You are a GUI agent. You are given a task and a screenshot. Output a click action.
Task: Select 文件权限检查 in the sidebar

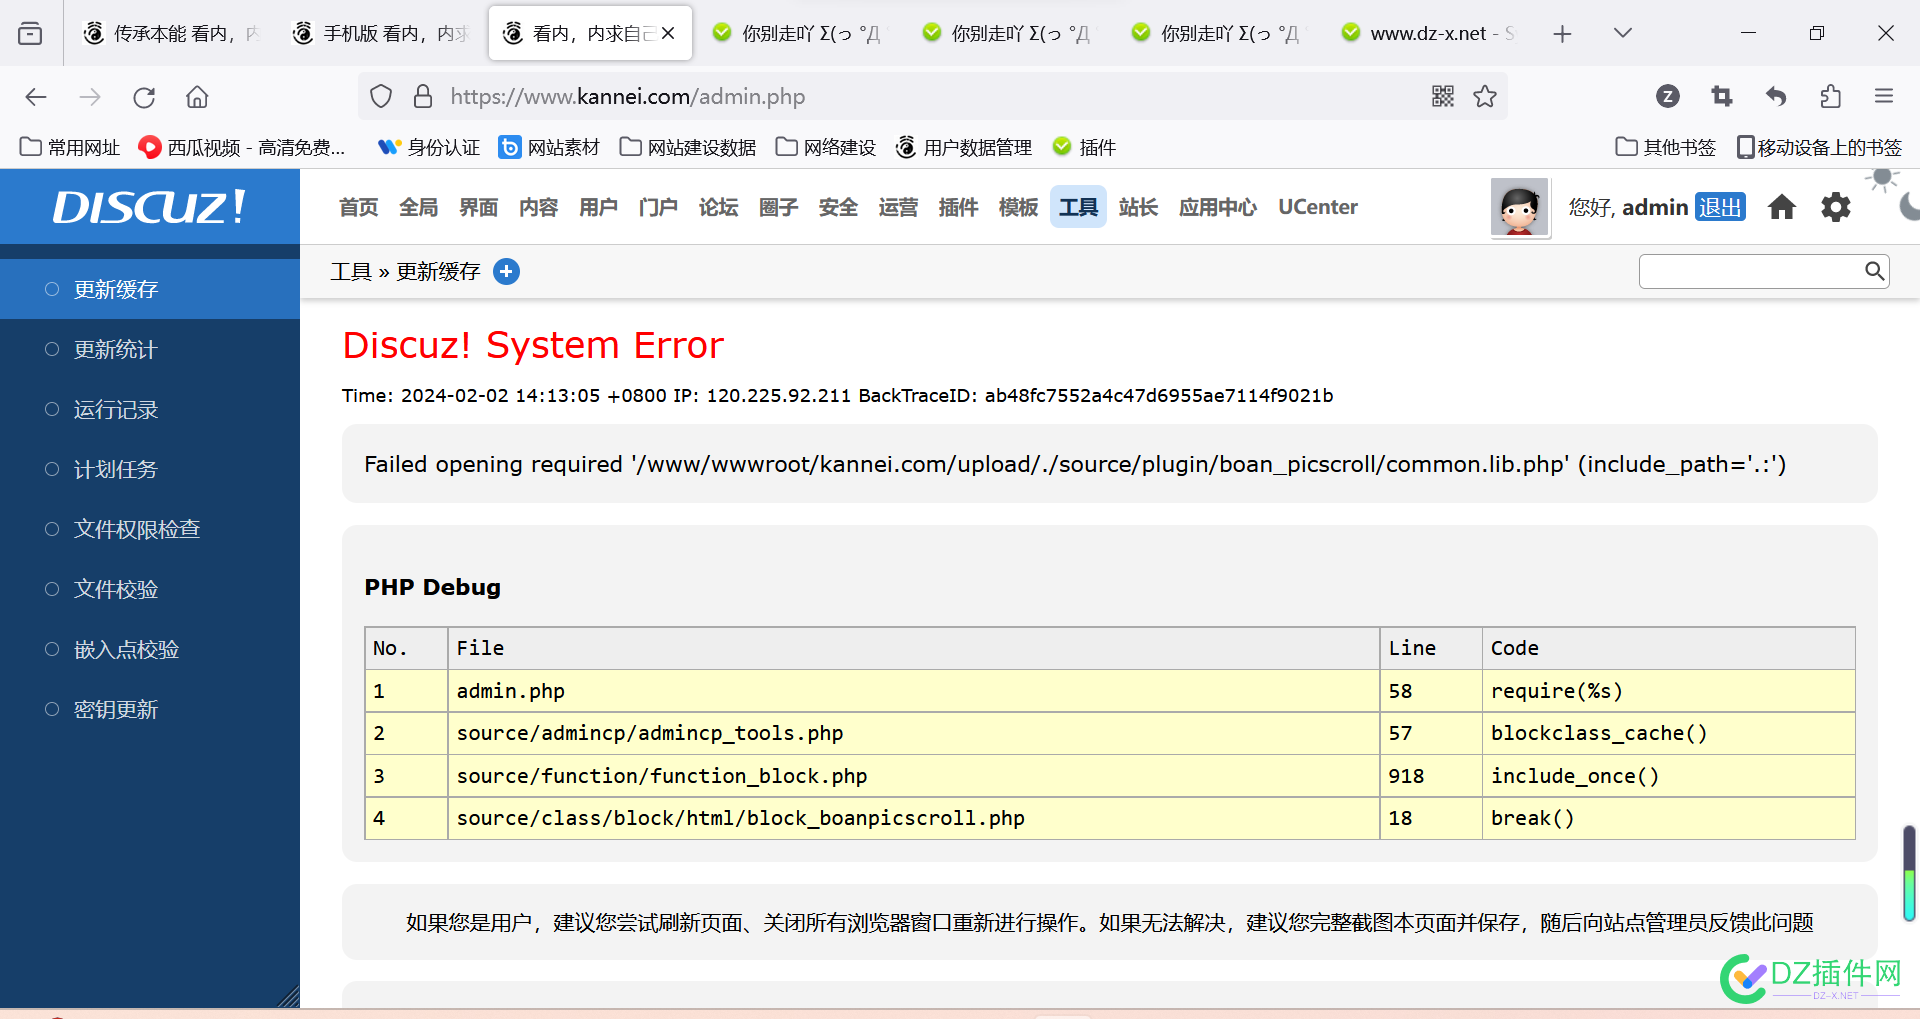(x=150, y=529)
